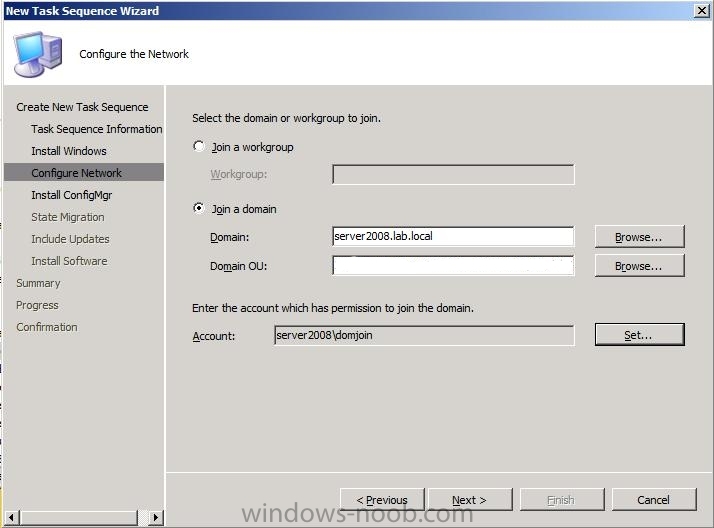Screen dimensions: 714x528
Task: Open the Confirmation step in sidebar
Action: pyautogui.click(x=47, y=327)
